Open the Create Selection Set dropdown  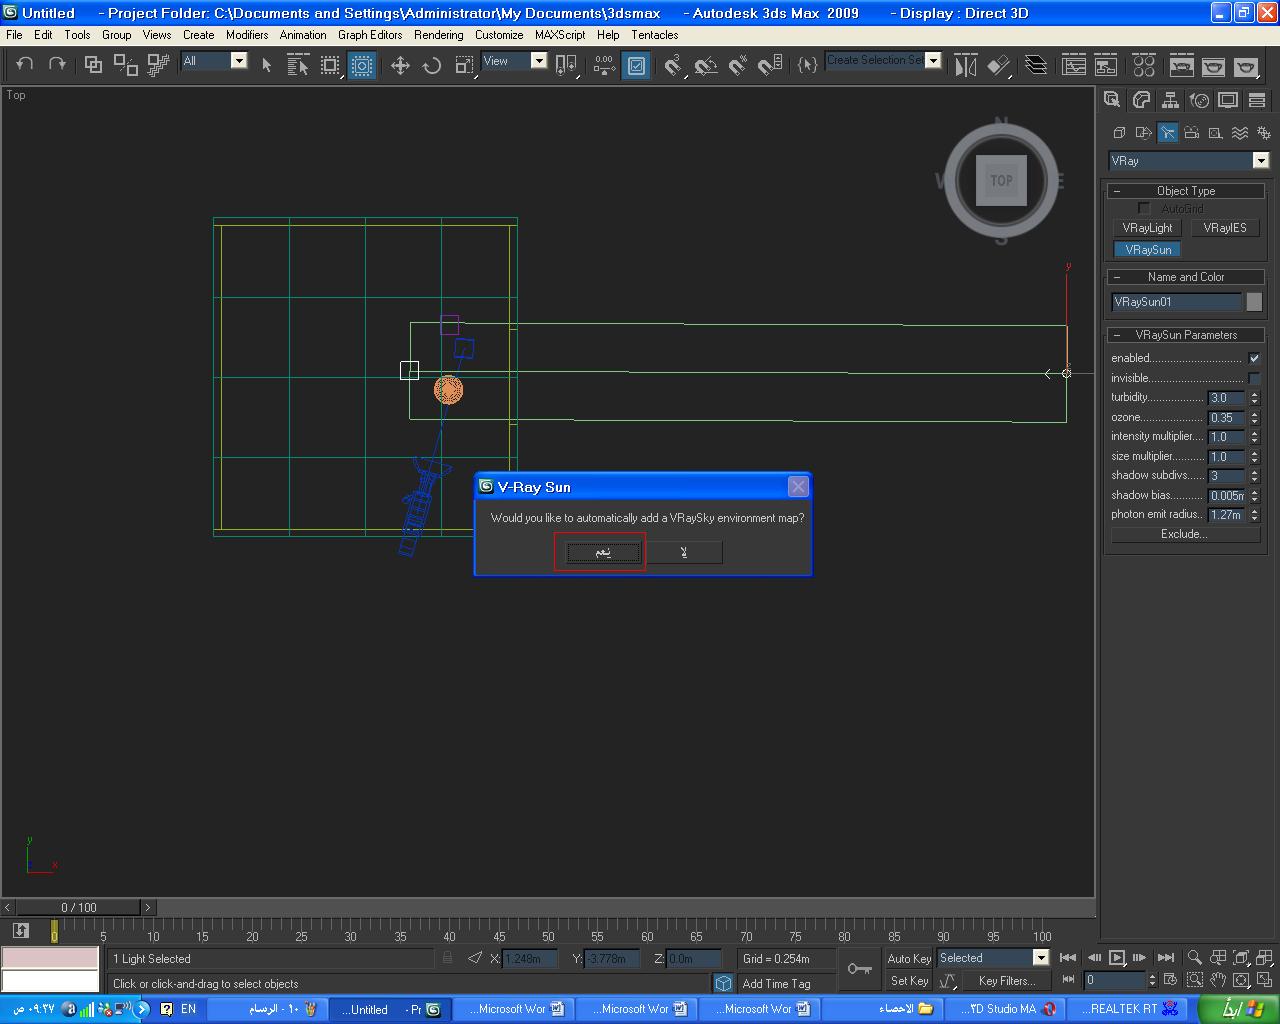tap(884, 60)
